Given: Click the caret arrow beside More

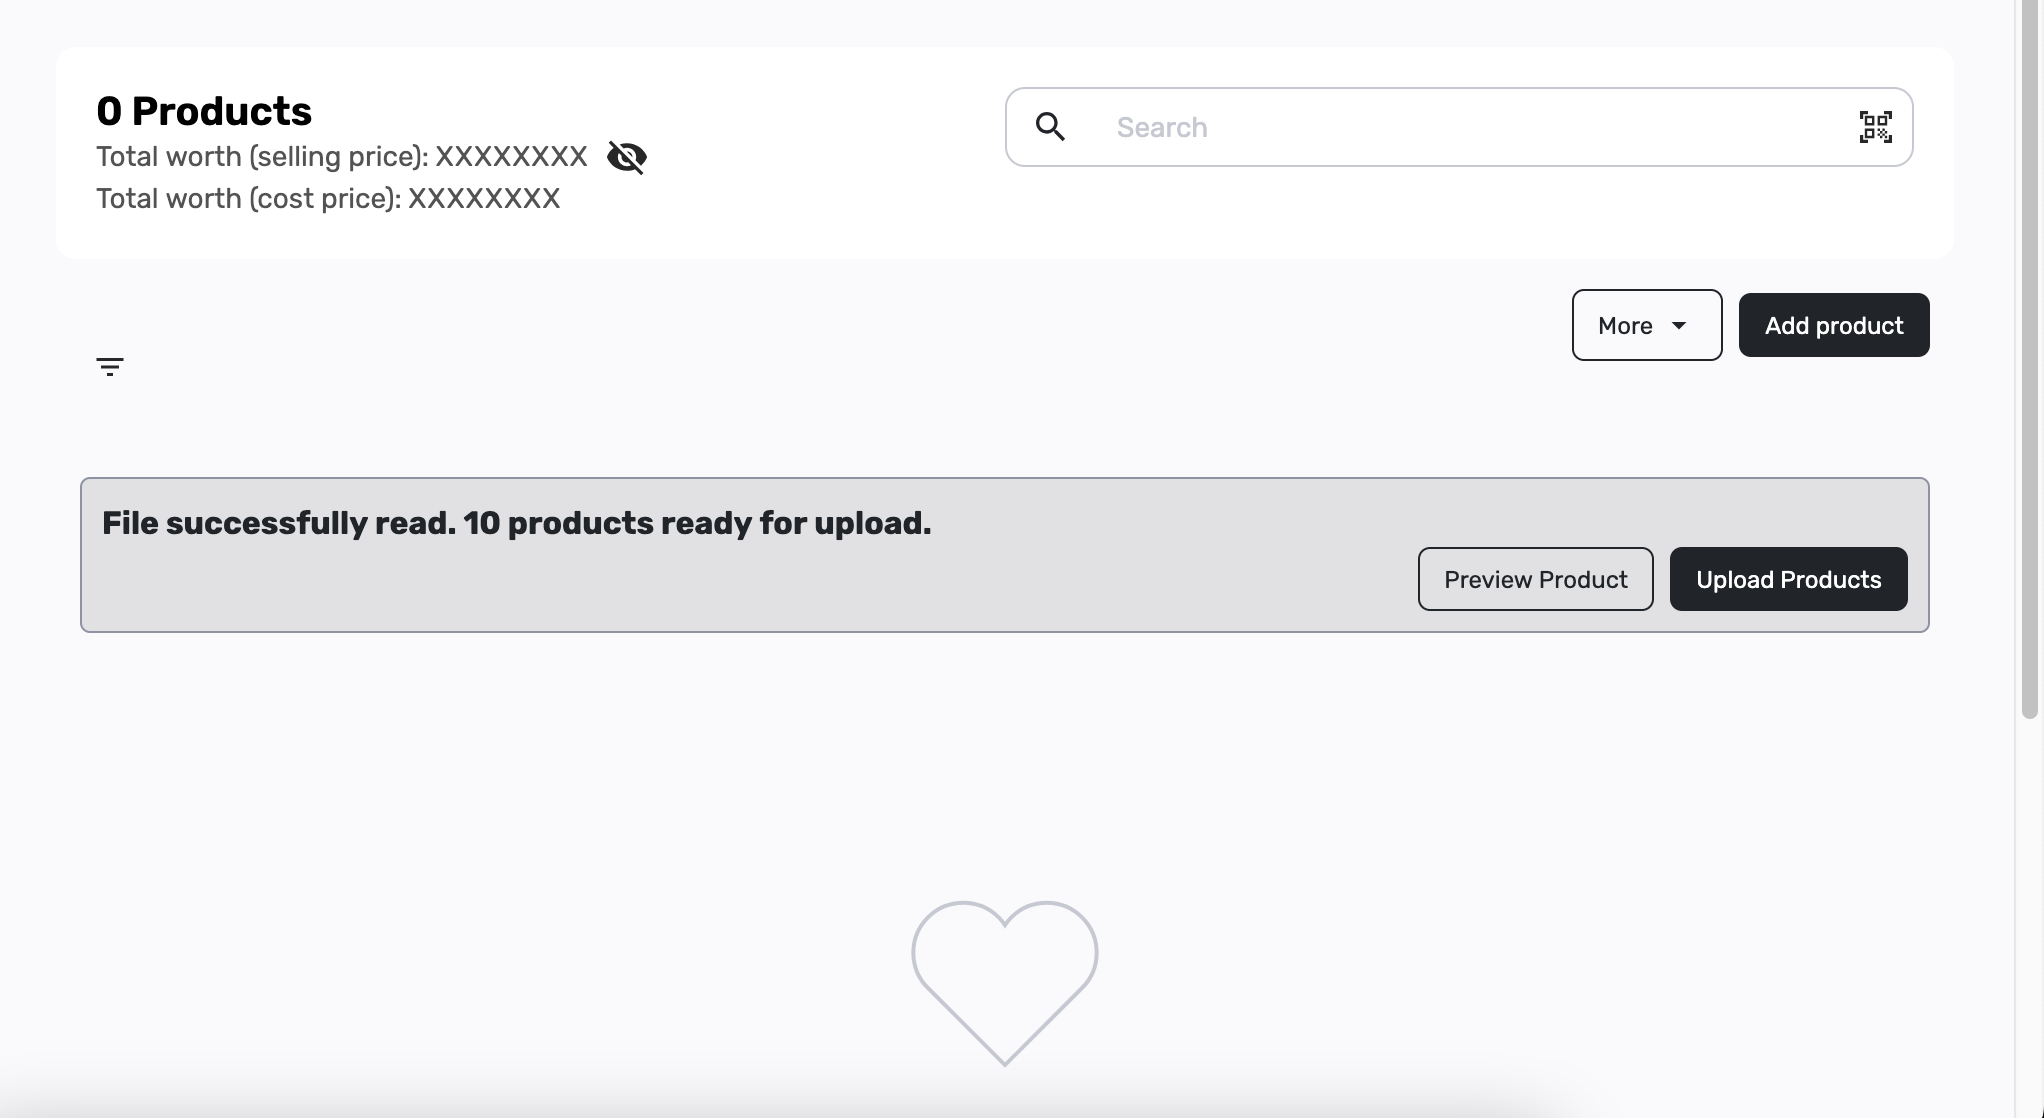Looking at the screenshot, I should (x=1679, y=325).
